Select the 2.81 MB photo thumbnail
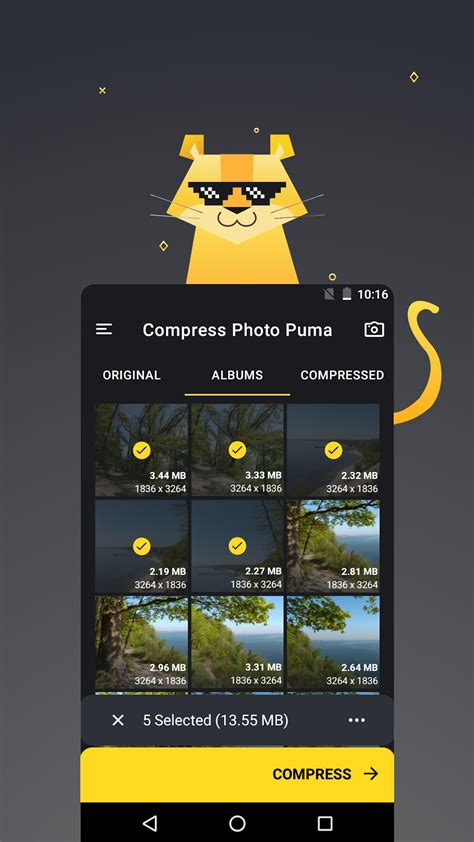The height and width of the screenshot is (842, 474). (333, 546)
